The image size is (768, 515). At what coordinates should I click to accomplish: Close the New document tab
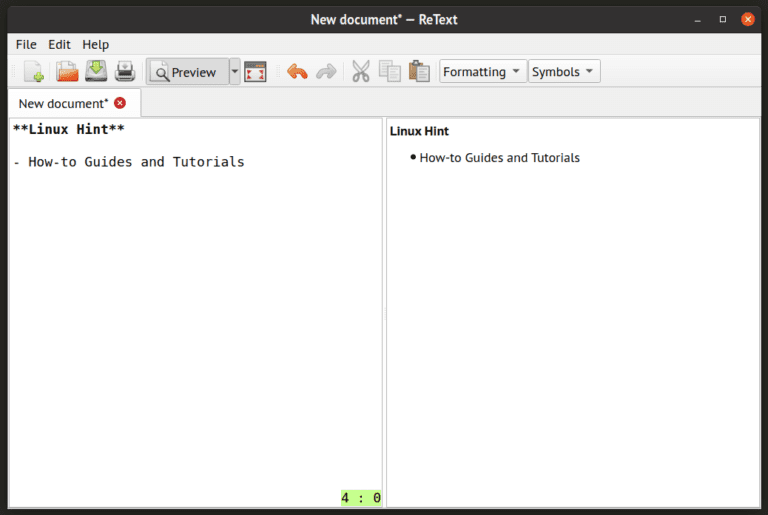tap(120, 103)
